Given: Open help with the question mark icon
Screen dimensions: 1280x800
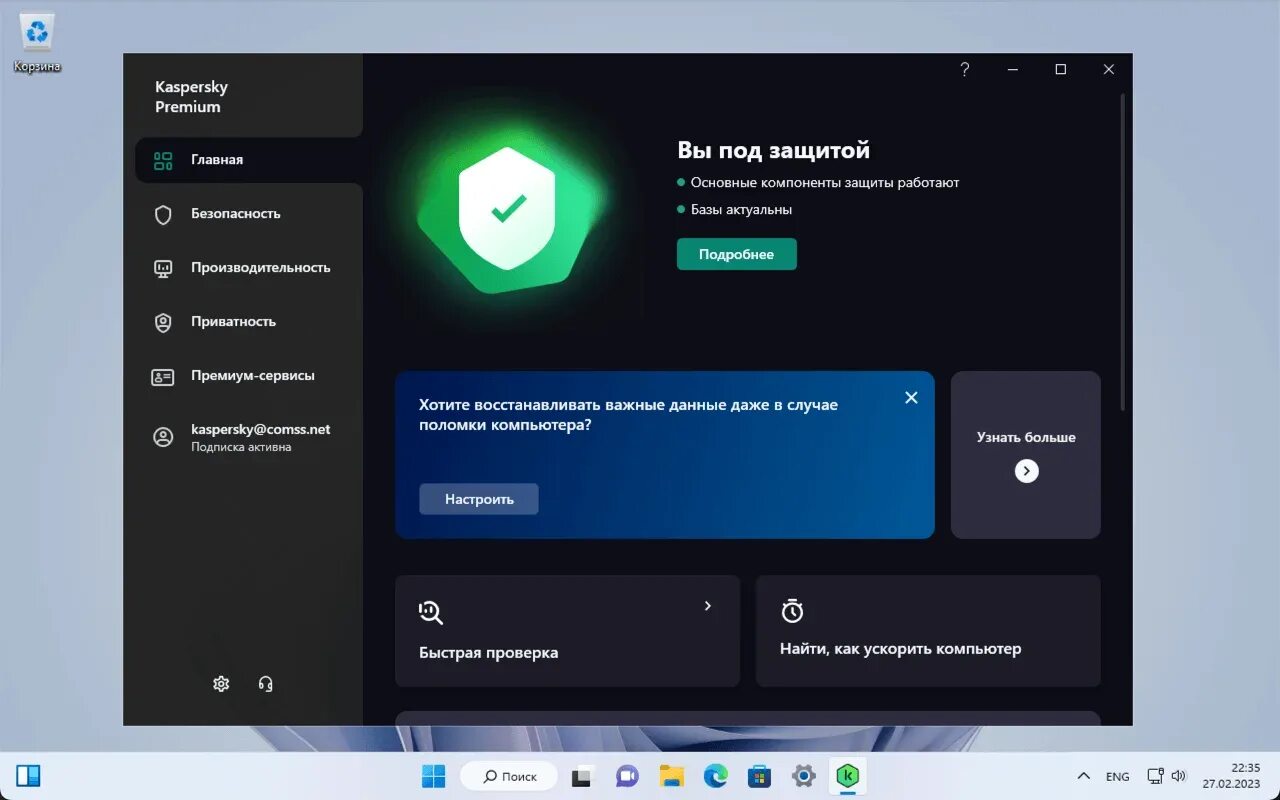Looking at the screenshot, I should 965,69.
